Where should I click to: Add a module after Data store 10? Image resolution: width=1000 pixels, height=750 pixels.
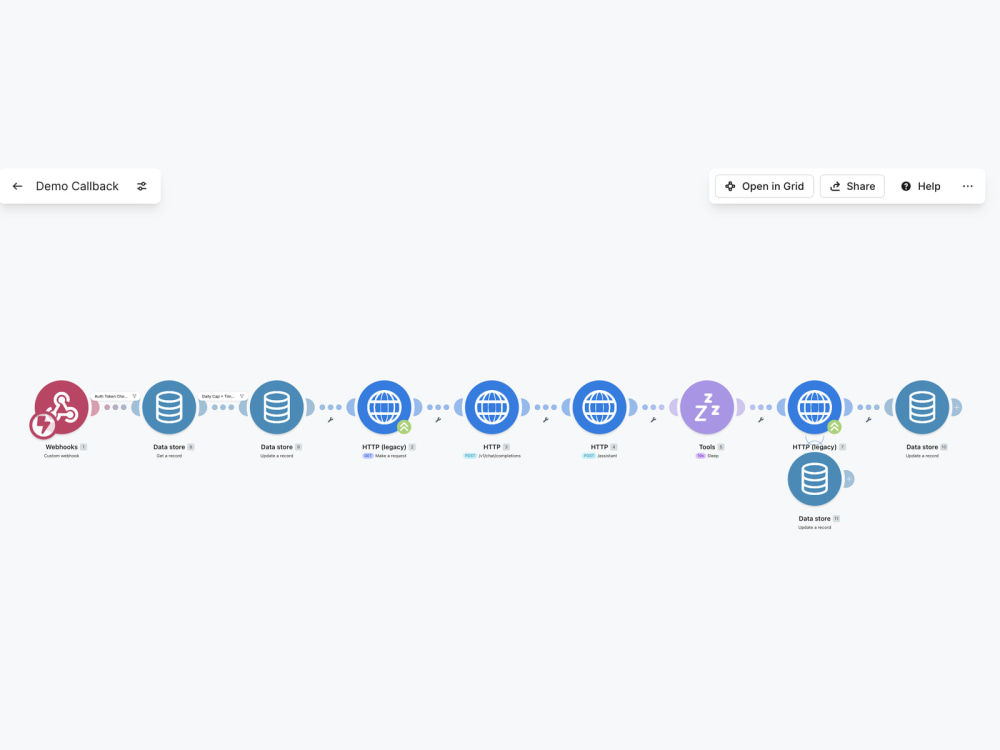pos(956,407)
